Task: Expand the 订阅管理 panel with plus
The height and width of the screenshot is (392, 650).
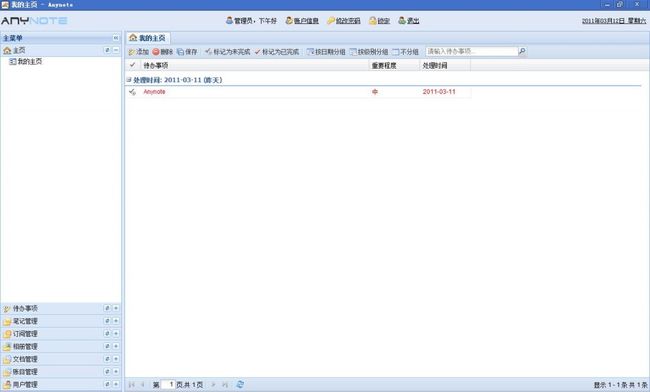Action: tap(116, 334)
